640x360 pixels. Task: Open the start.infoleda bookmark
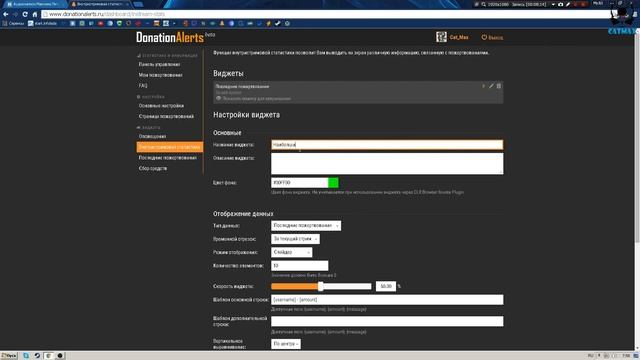point(42,24)
